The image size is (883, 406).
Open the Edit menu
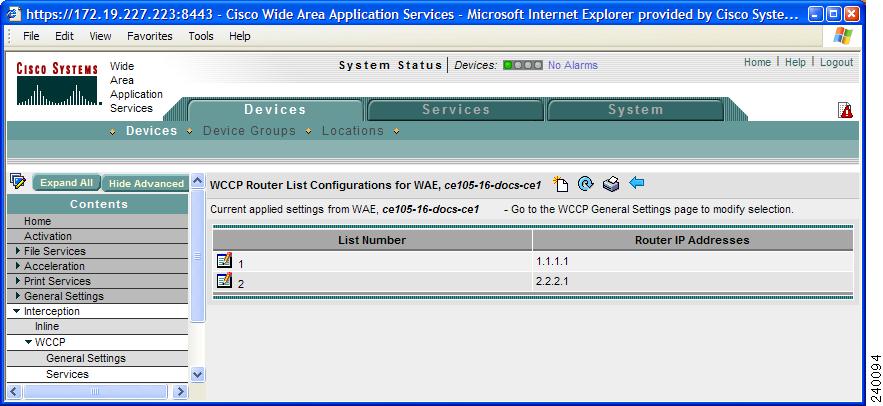coord(64,36)
